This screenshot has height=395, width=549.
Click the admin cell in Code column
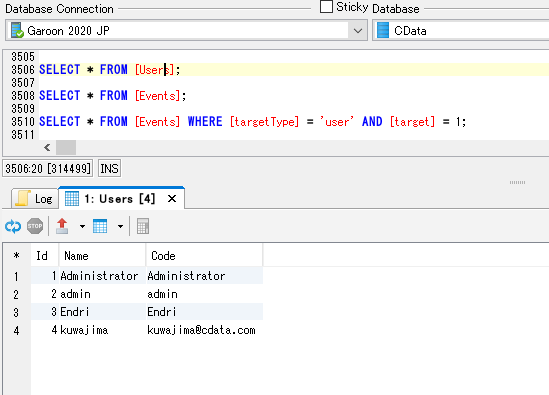[x=204, y=294]
